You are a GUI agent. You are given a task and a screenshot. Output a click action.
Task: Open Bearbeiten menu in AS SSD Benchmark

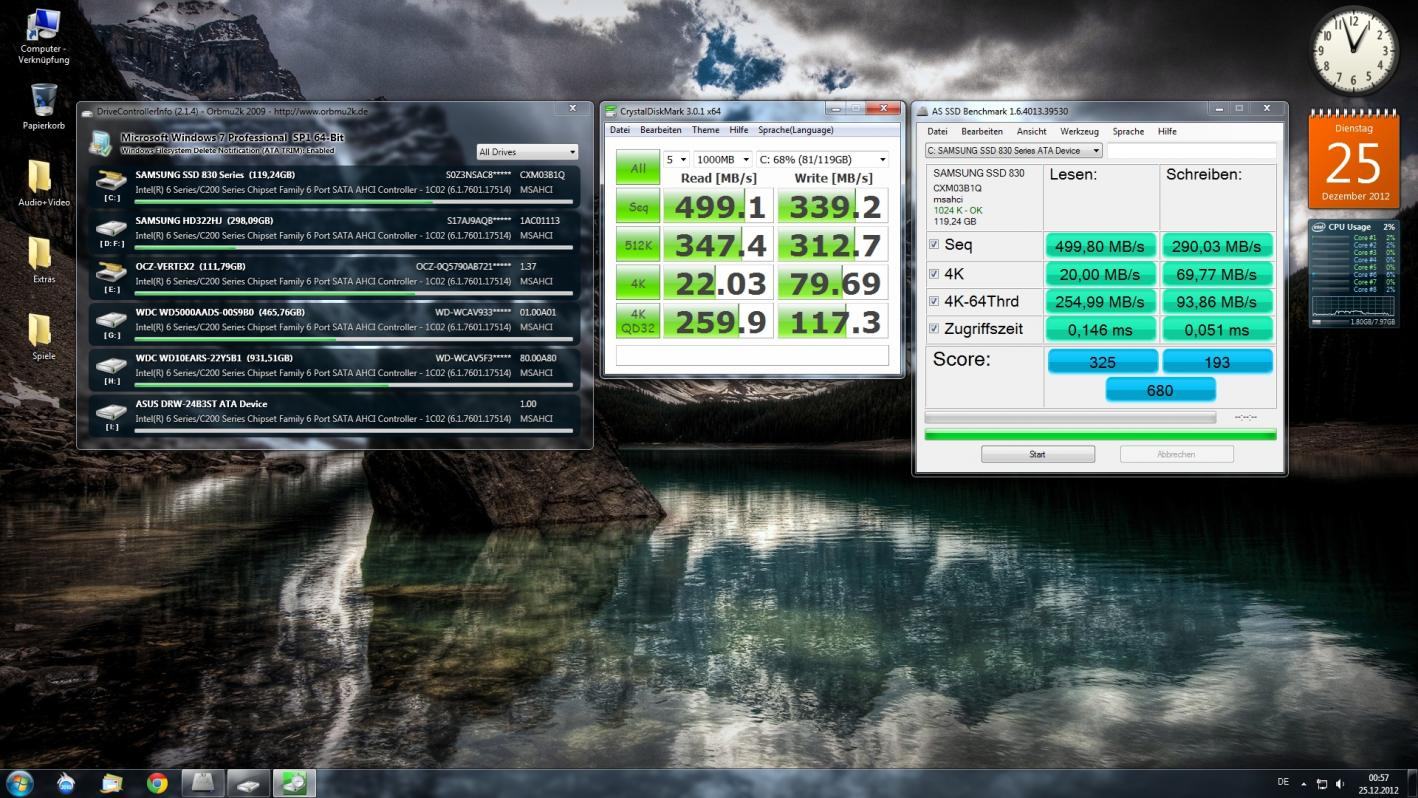coord(982,131)
